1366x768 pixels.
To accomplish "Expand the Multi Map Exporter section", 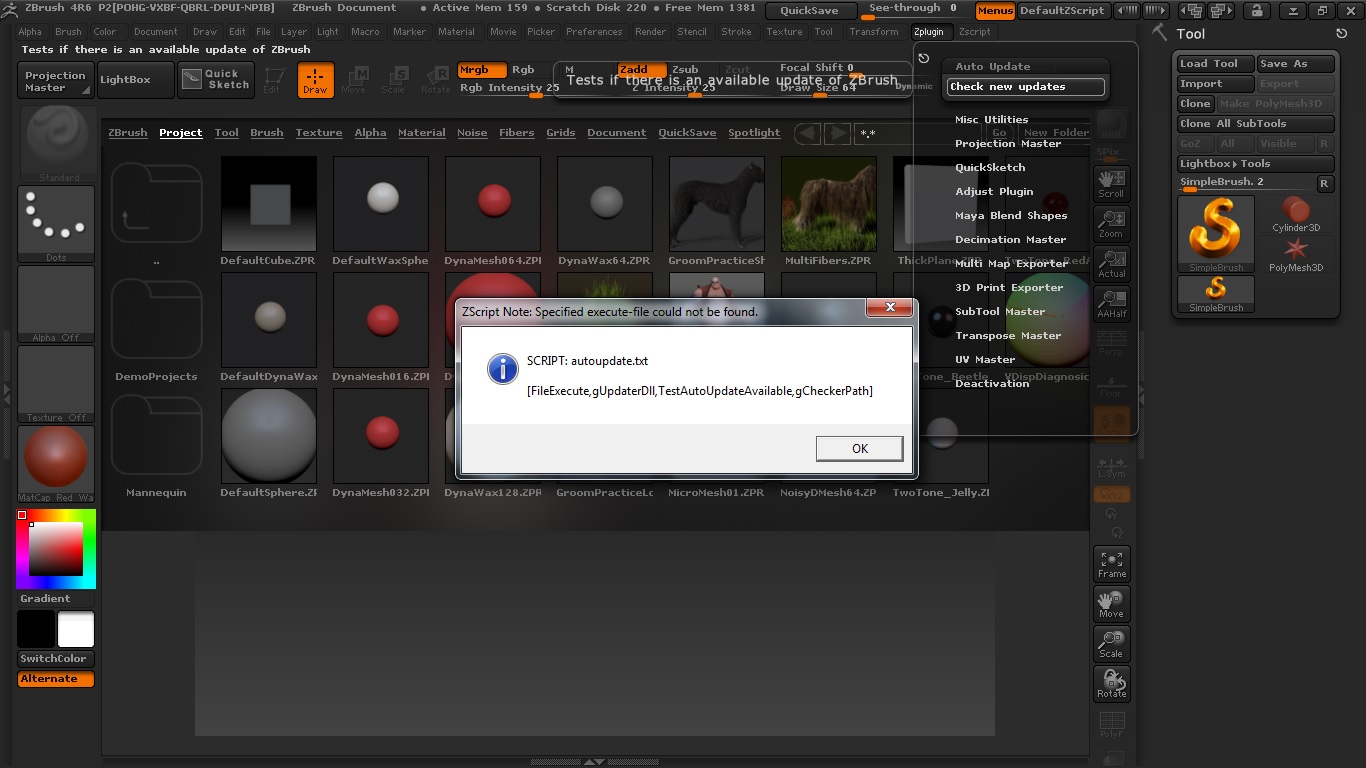I will click(1012, 264).
